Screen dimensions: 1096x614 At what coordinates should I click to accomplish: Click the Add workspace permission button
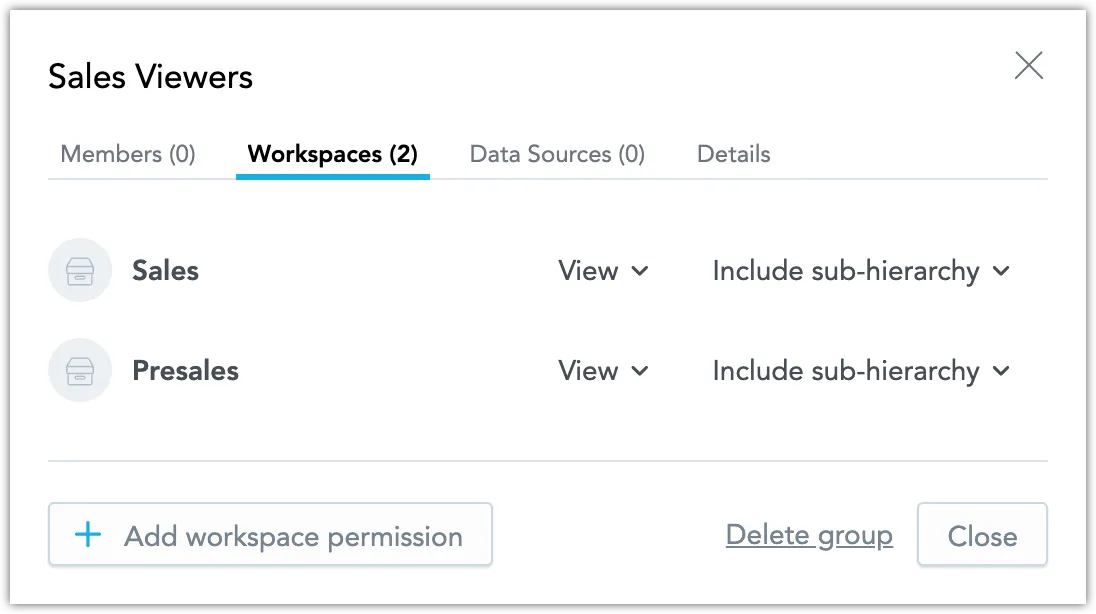click(x=270, y=535)
